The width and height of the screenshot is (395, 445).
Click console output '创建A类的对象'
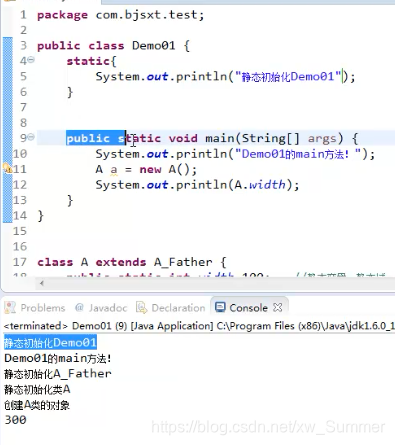click(37, 405)
